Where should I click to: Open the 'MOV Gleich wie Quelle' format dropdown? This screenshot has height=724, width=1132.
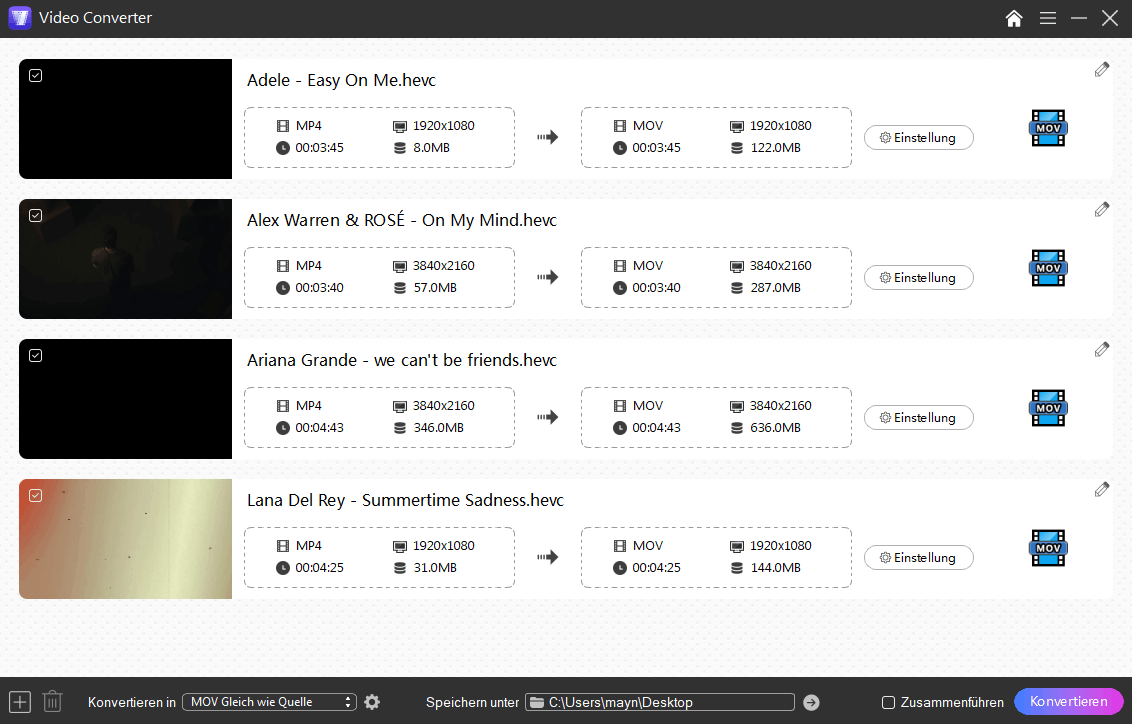[x=269, y=702]
